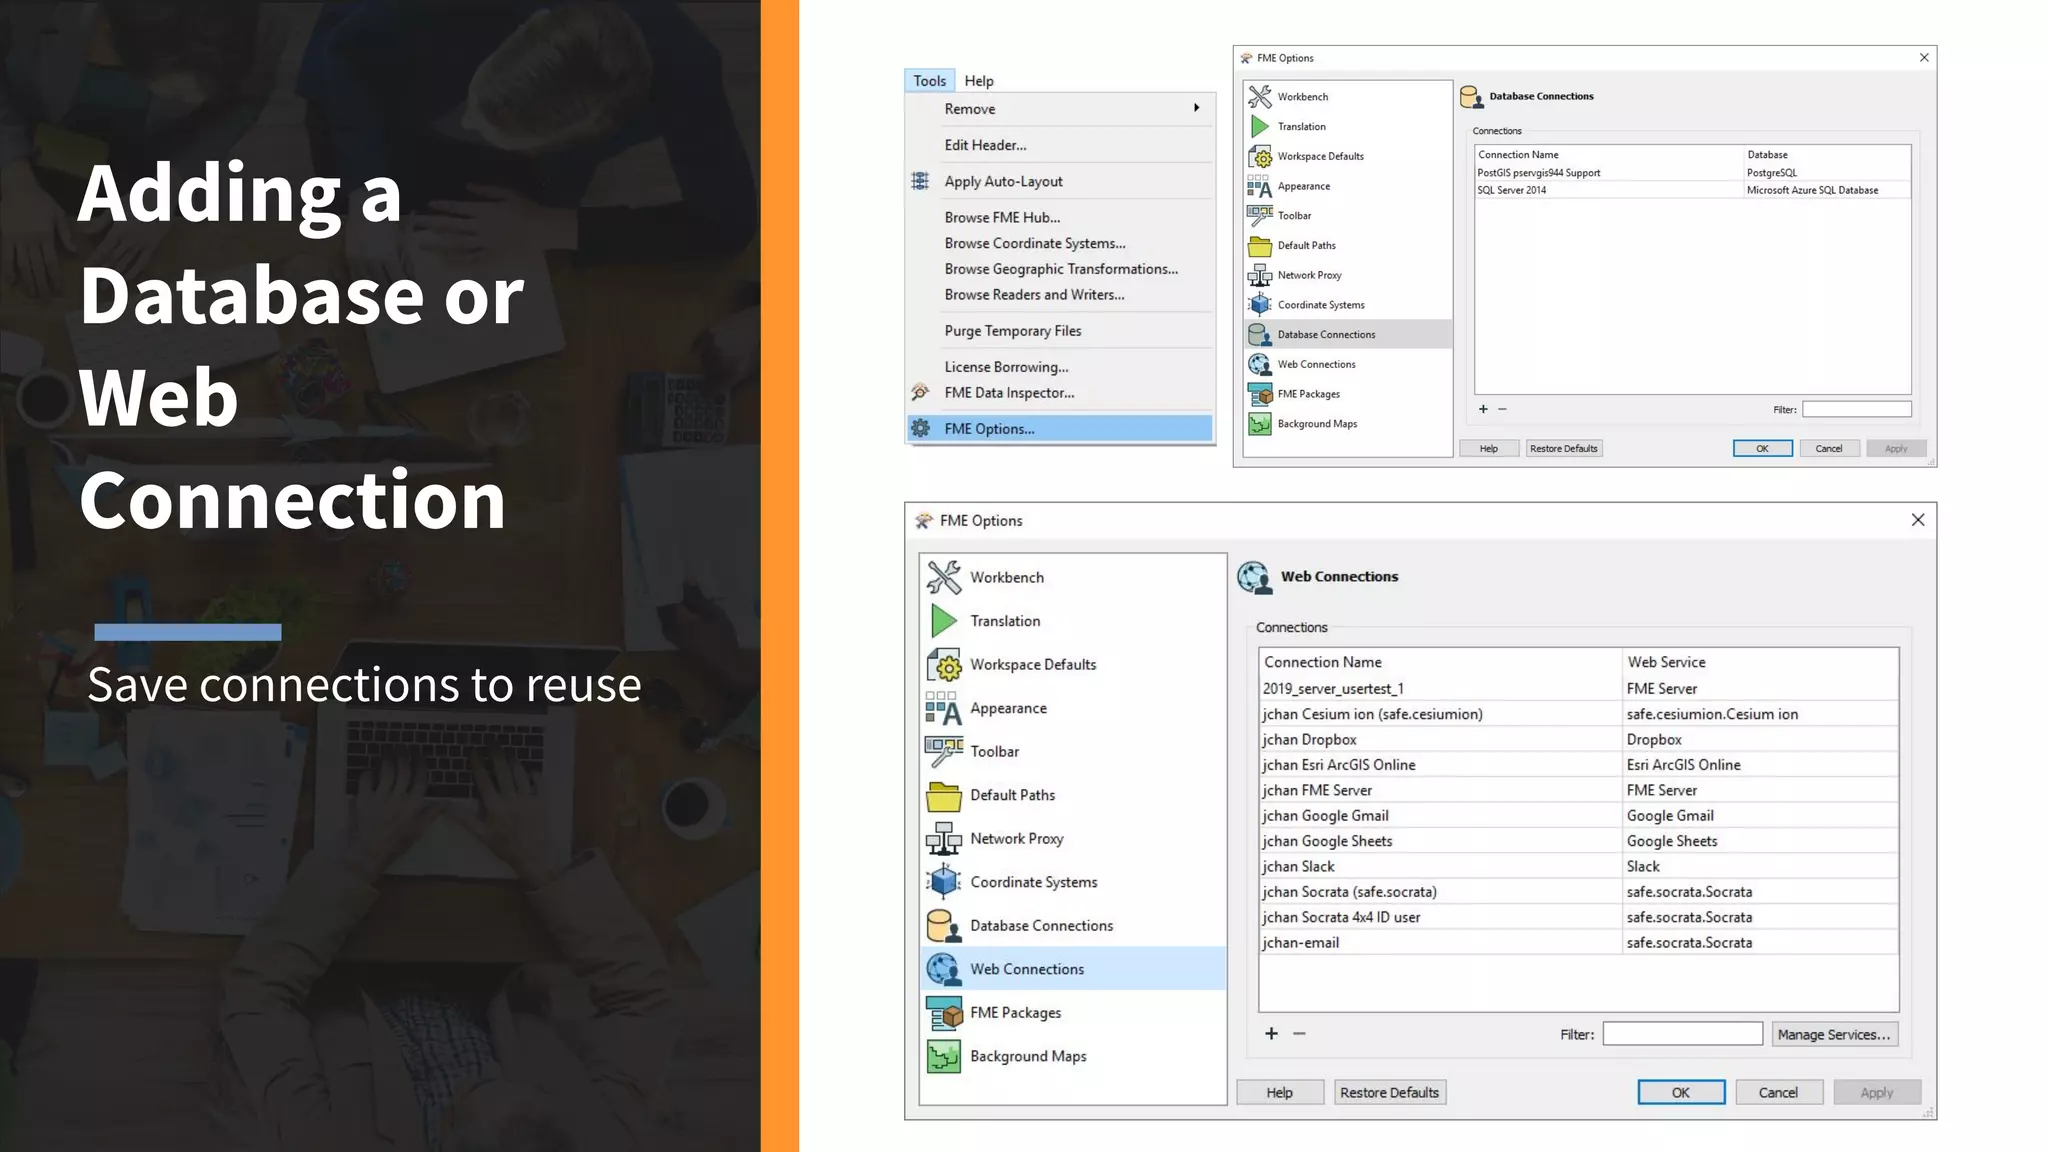The image size is (2048, 1152).
Task: Click the Database Connections cylinder icon in the large dialog
Action: (x=943, y=925)
